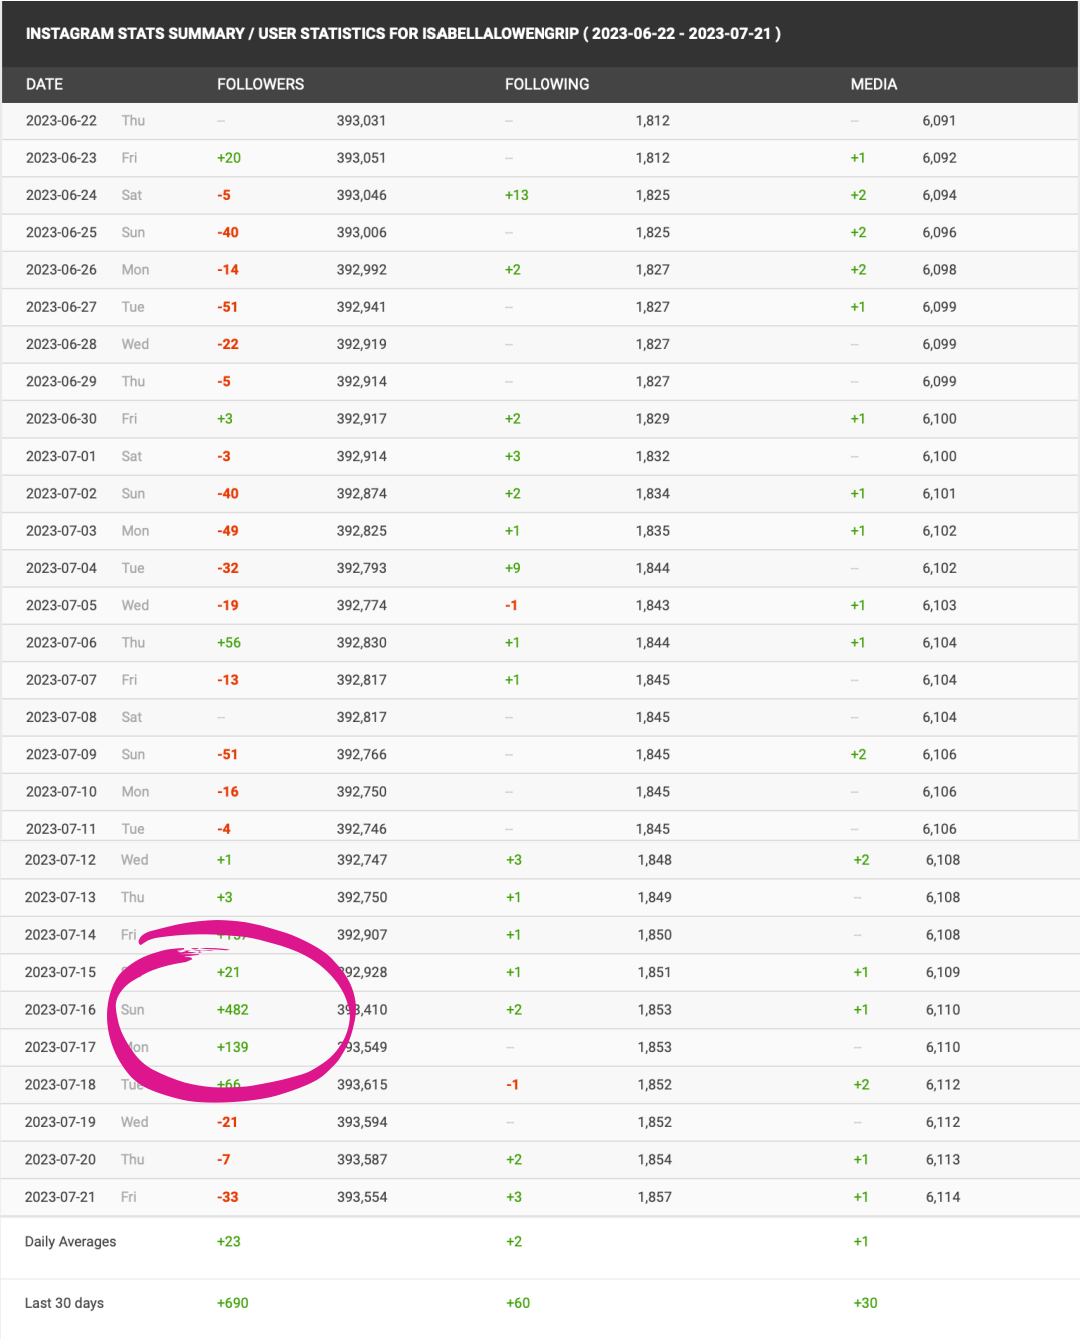Click the +2 daily average following value

point(514,1242)
